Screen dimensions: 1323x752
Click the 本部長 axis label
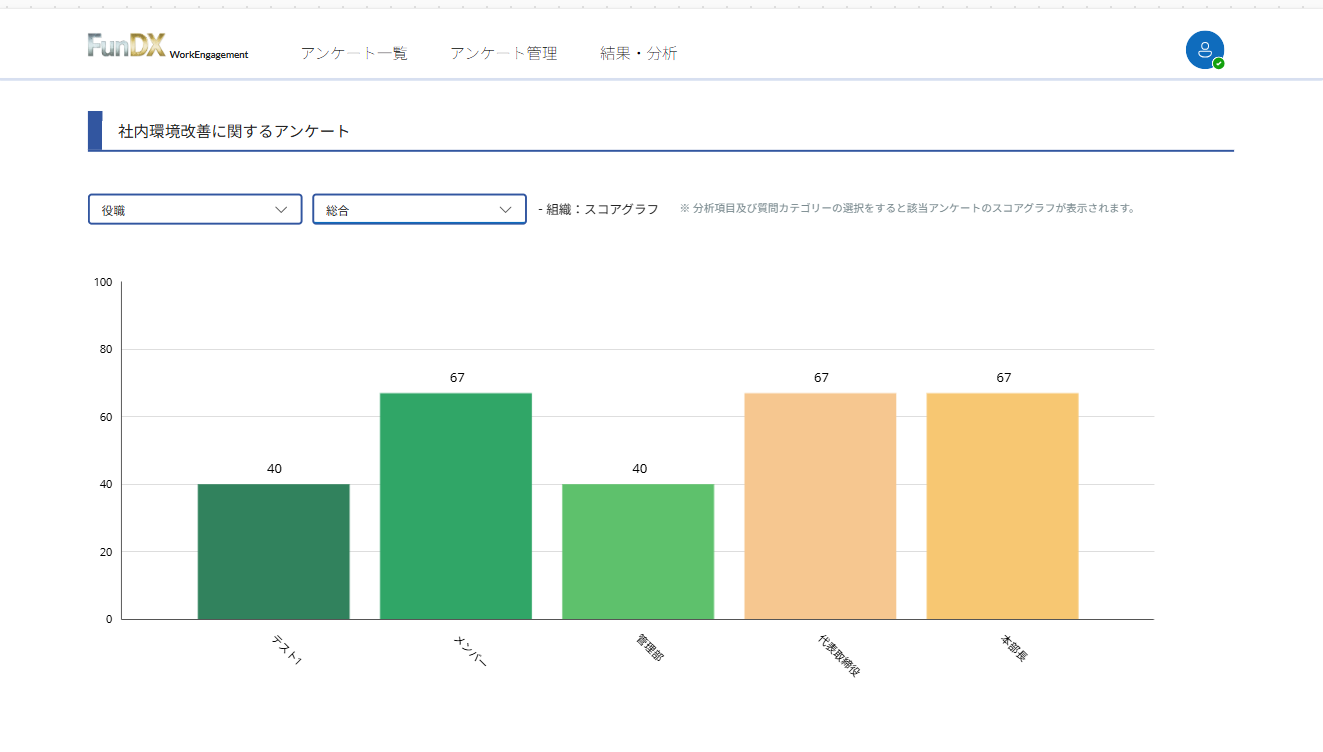(x=1013, y=647)
